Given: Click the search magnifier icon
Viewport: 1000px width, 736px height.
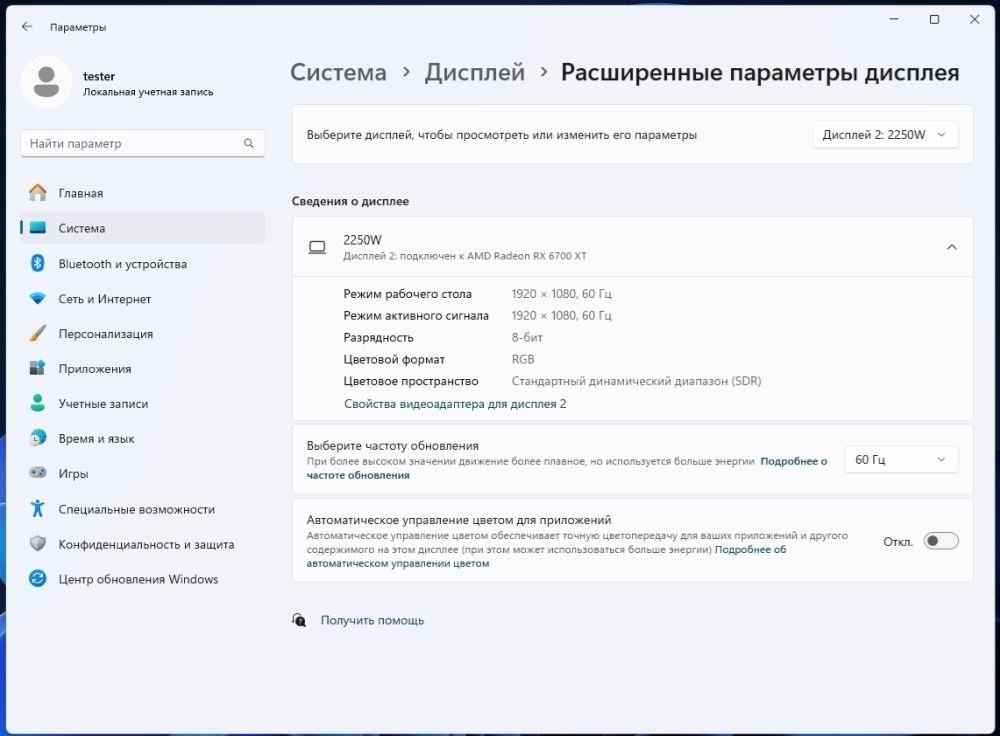Looking at the screenshot, I should (x=249, y=144).
